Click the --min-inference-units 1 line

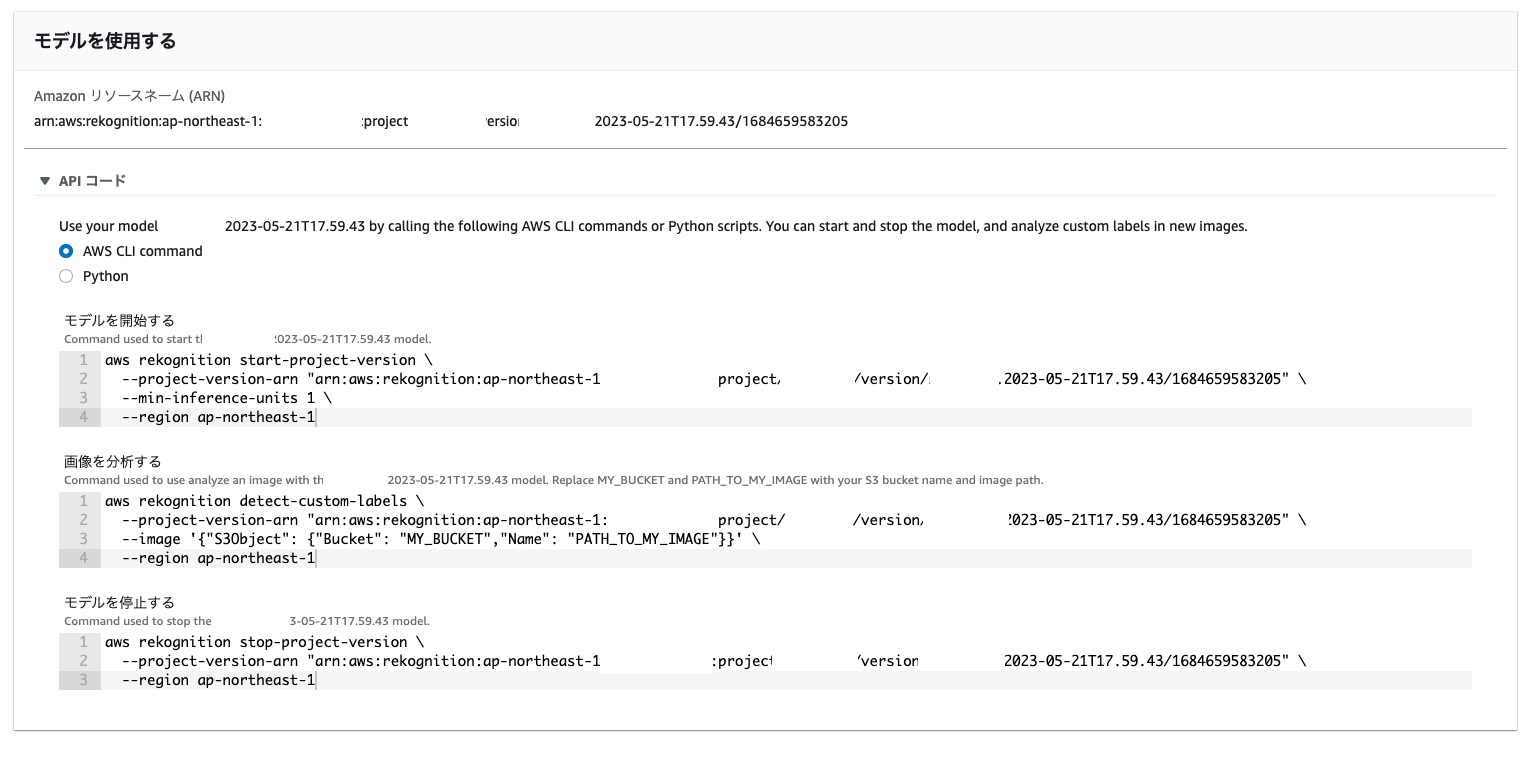click(227, 398)
